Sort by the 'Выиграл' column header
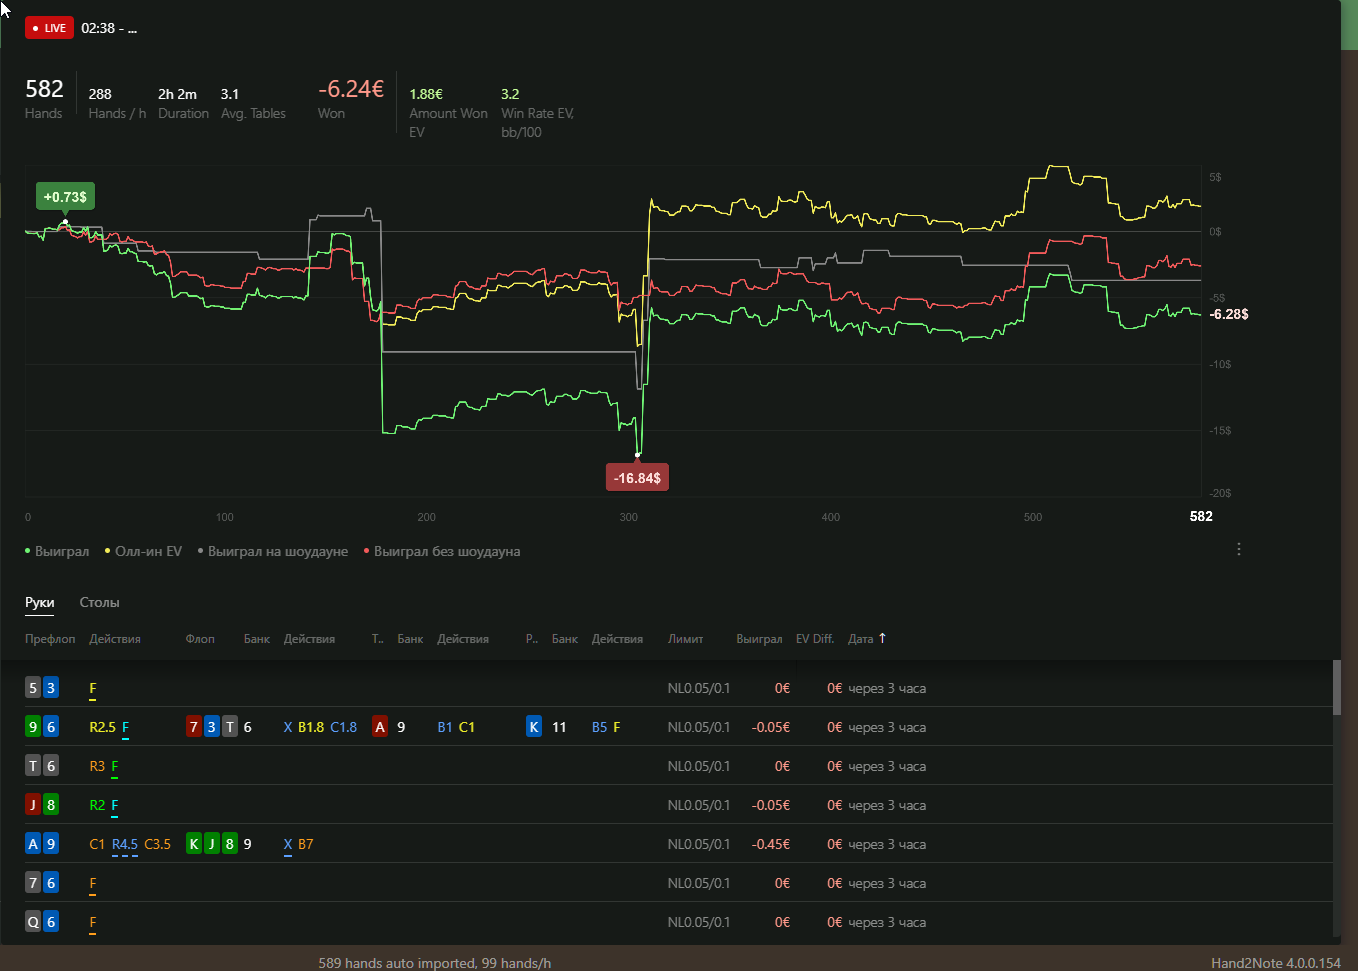Viewport: 1358px width, 971px height. tap(759, 638)
